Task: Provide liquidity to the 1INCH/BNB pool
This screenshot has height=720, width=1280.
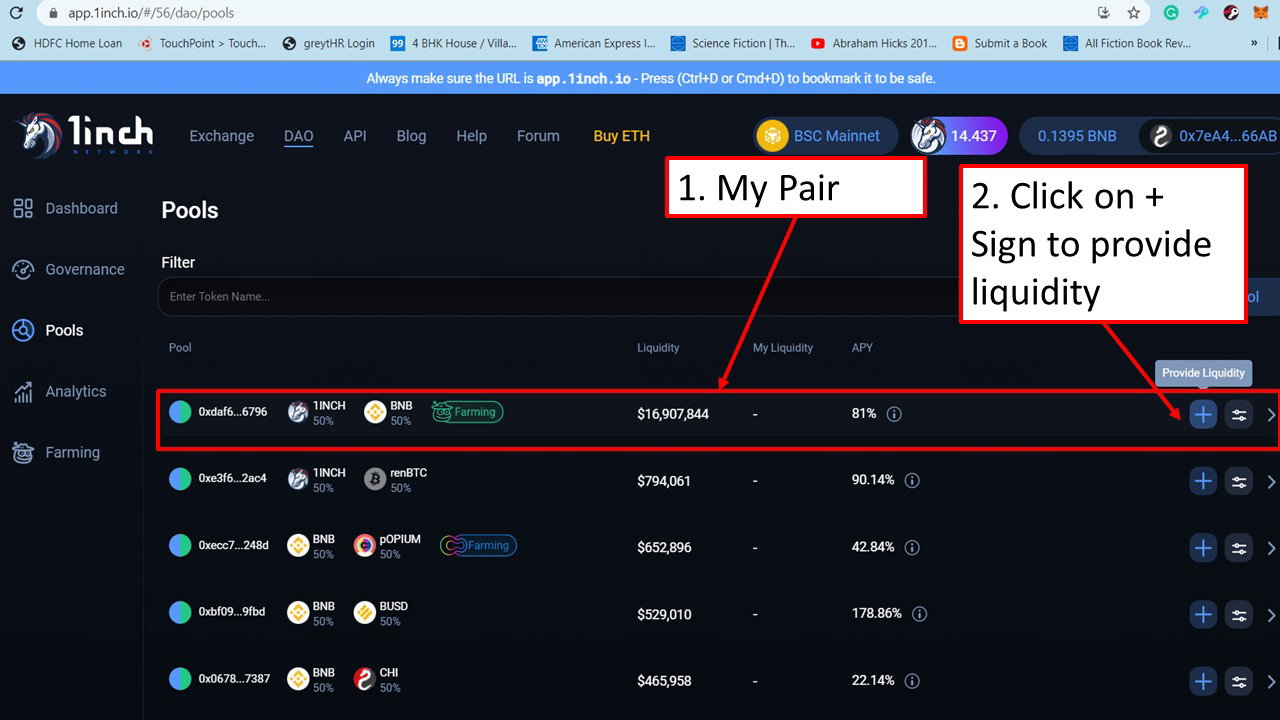Action: pyautogui.click(x=1203, y=414)
